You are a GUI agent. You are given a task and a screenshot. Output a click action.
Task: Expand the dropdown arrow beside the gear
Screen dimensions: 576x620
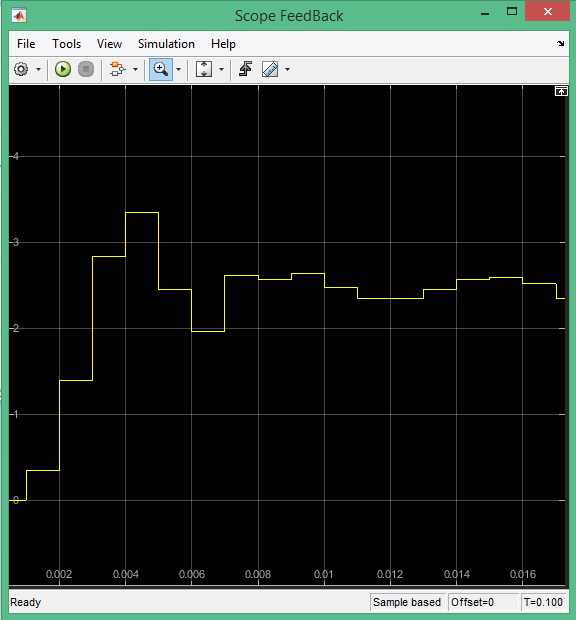click(x=38, y=70)
